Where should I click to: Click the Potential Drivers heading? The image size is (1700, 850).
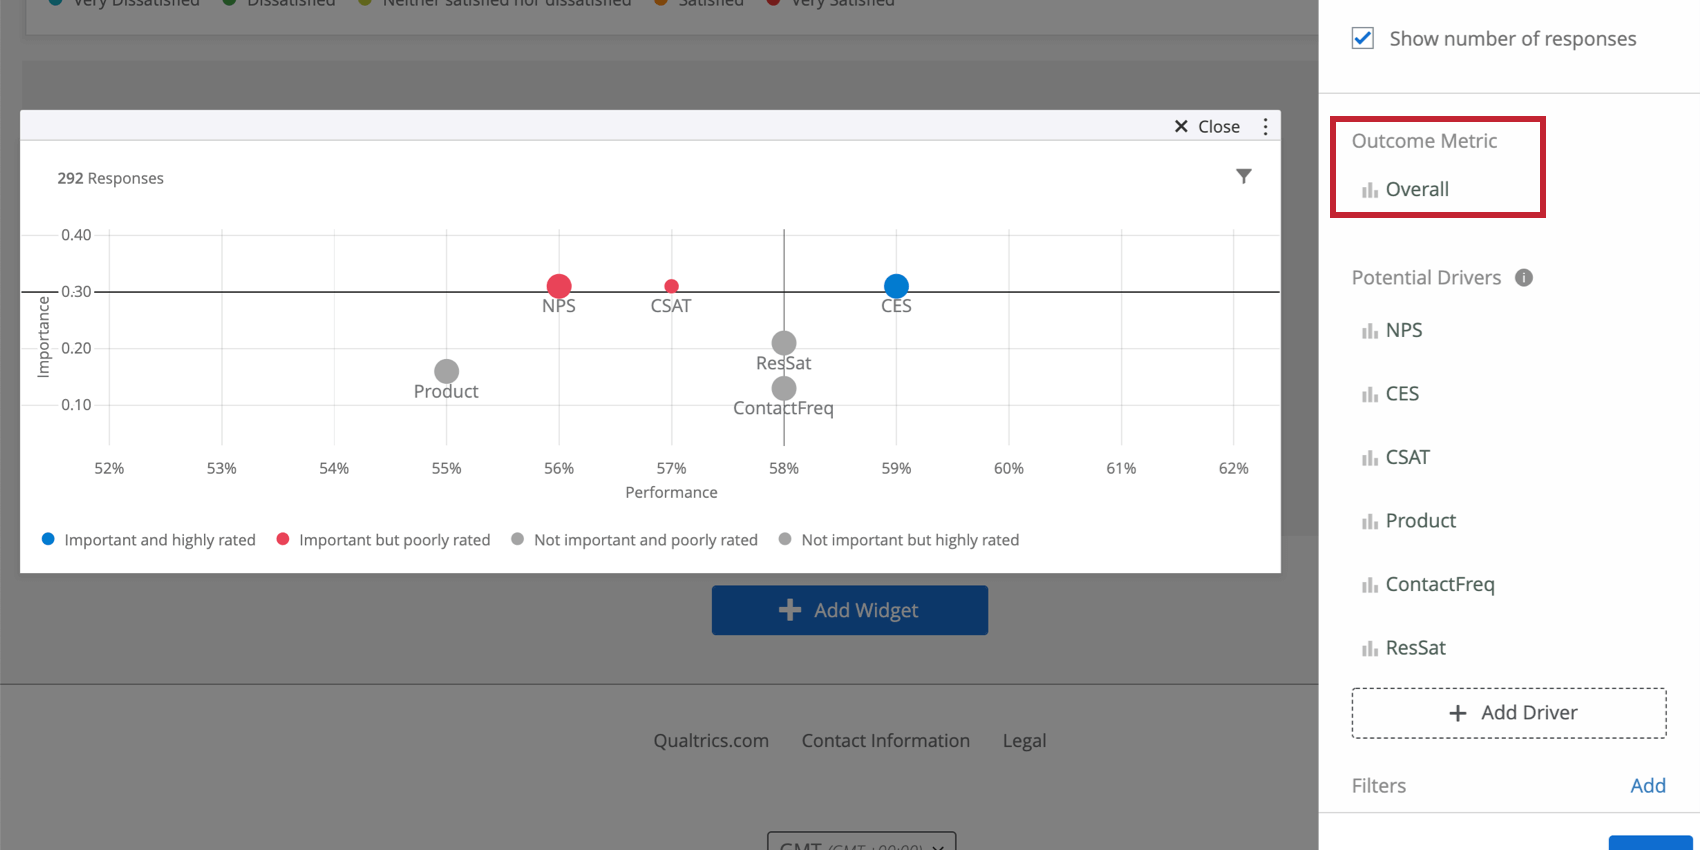1427,278
